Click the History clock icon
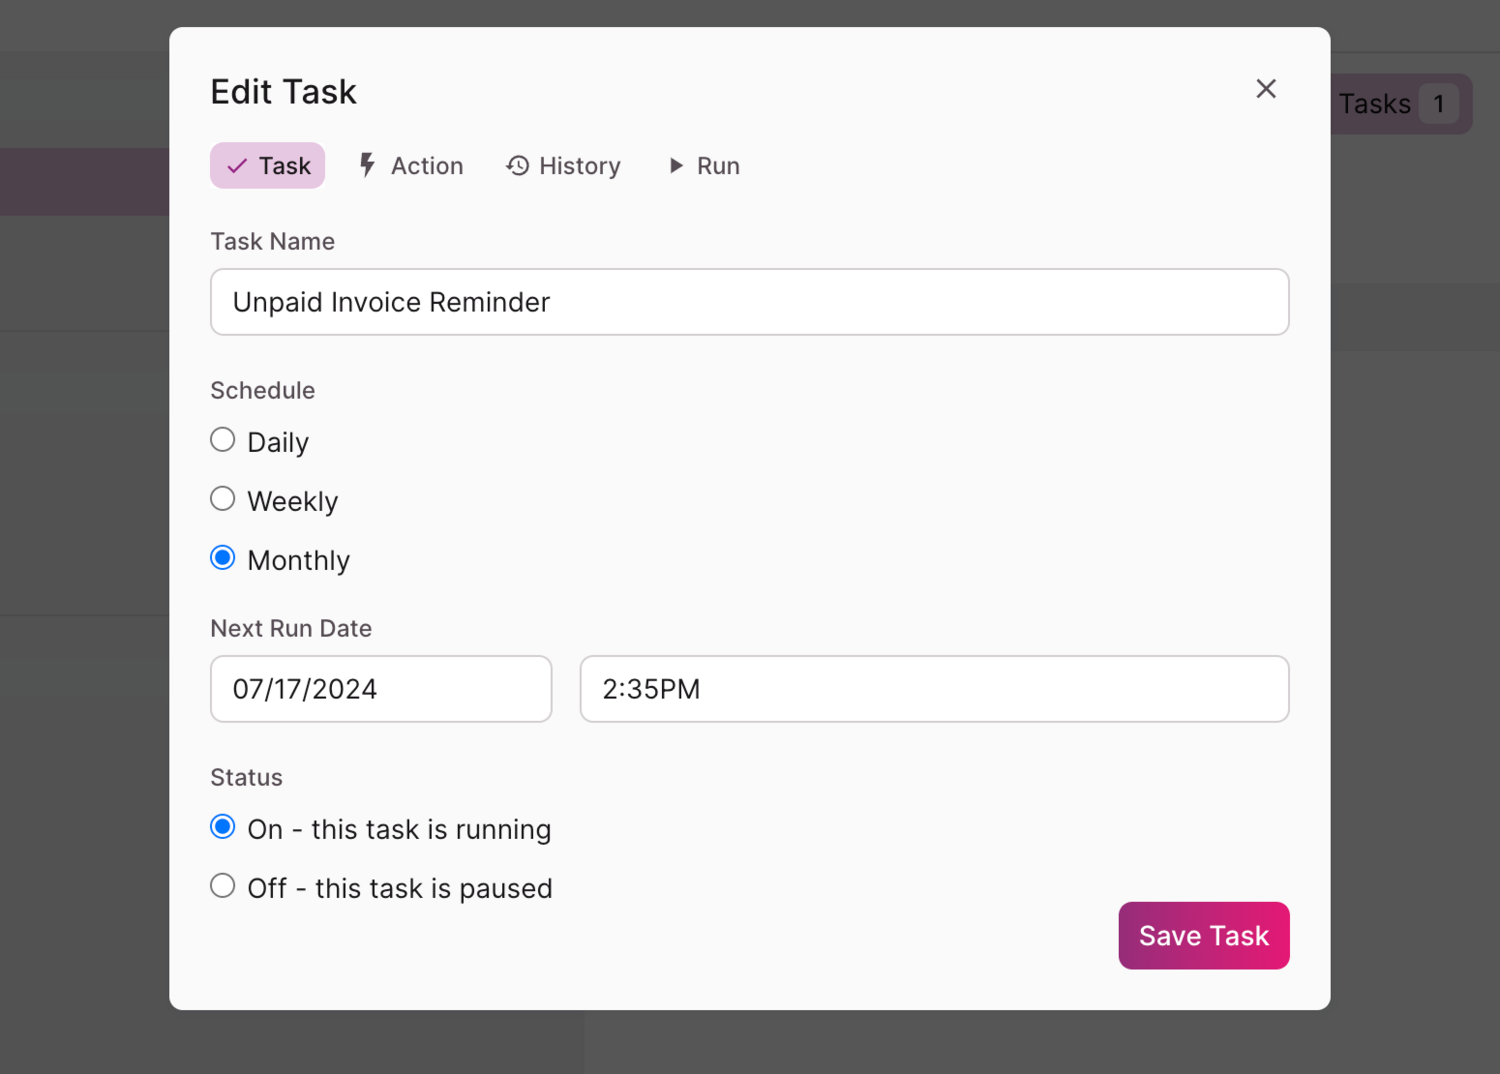 (x=517, y=166)
